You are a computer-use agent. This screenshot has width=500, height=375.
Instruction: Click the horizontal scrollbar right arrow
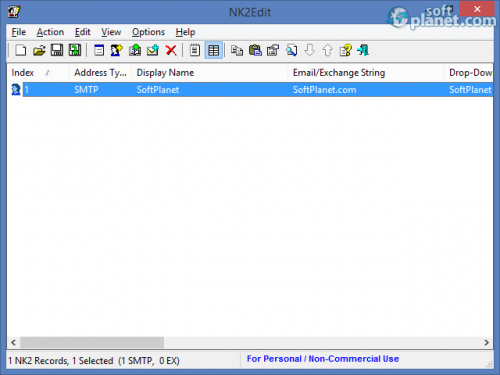click(486, 342)
